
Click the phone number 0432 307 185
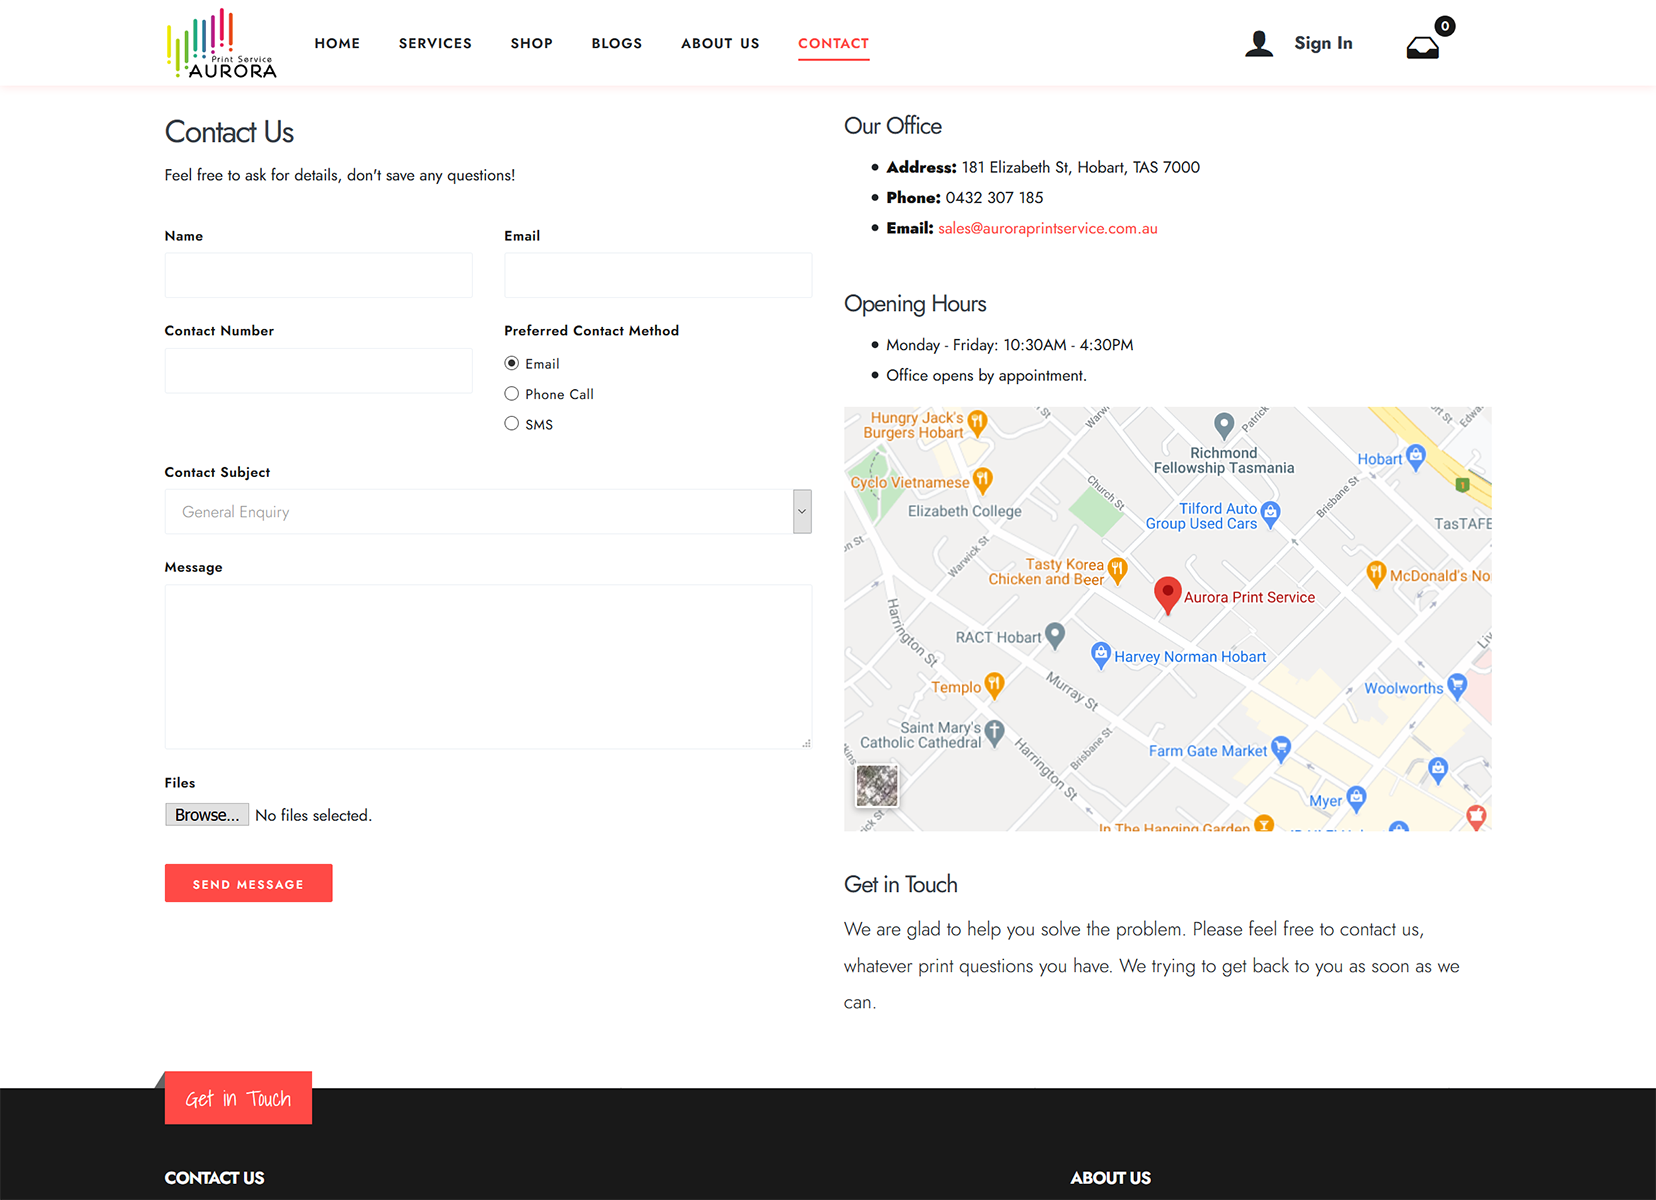click(x=994, y=198)
